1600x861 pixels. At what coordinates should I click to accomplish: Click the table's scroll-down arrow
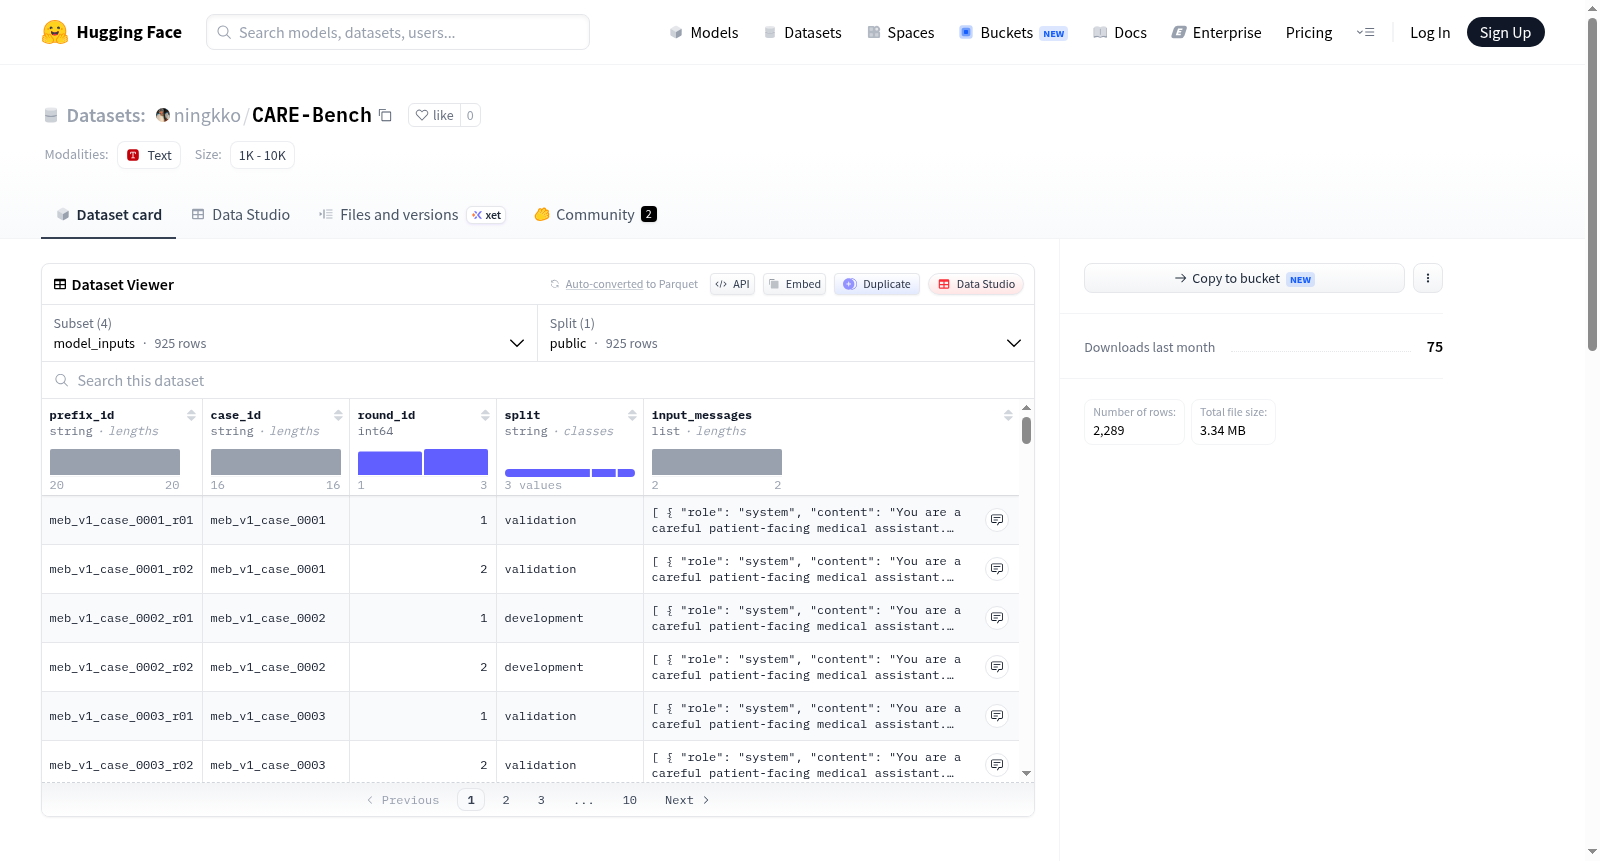[1026, 773]
